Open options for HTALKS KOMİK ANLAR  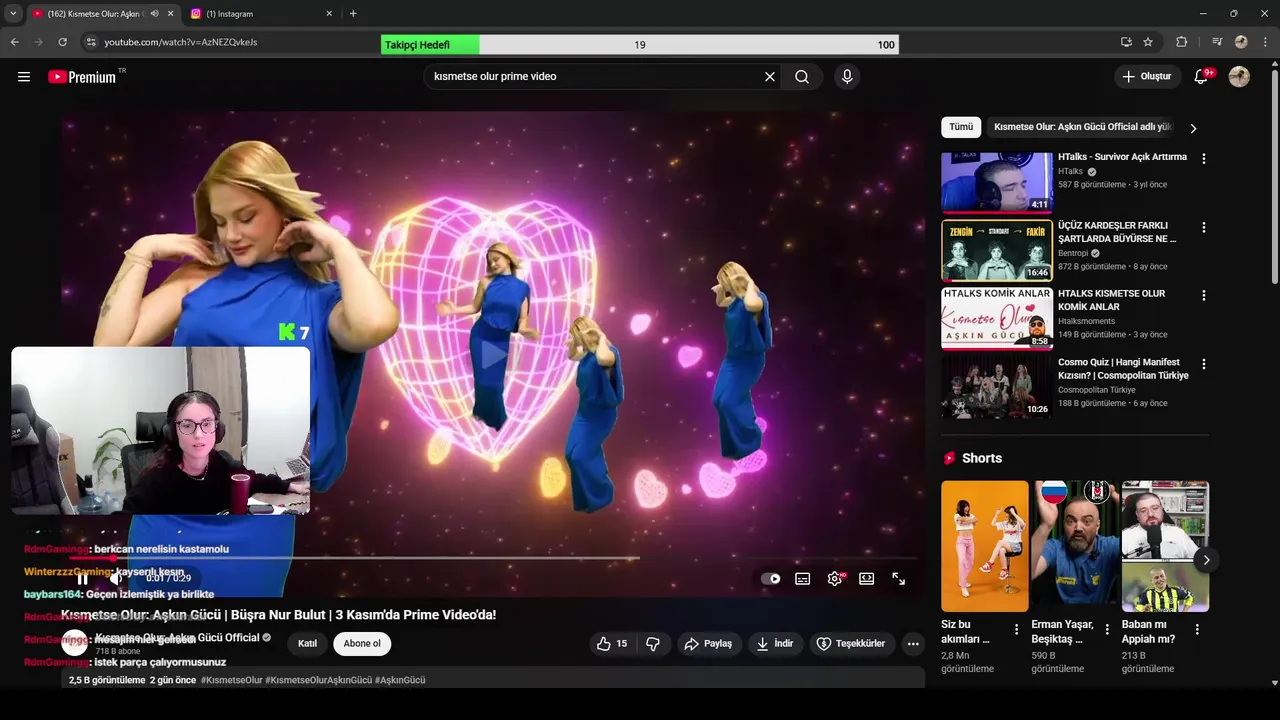(x=1204, y=296)
